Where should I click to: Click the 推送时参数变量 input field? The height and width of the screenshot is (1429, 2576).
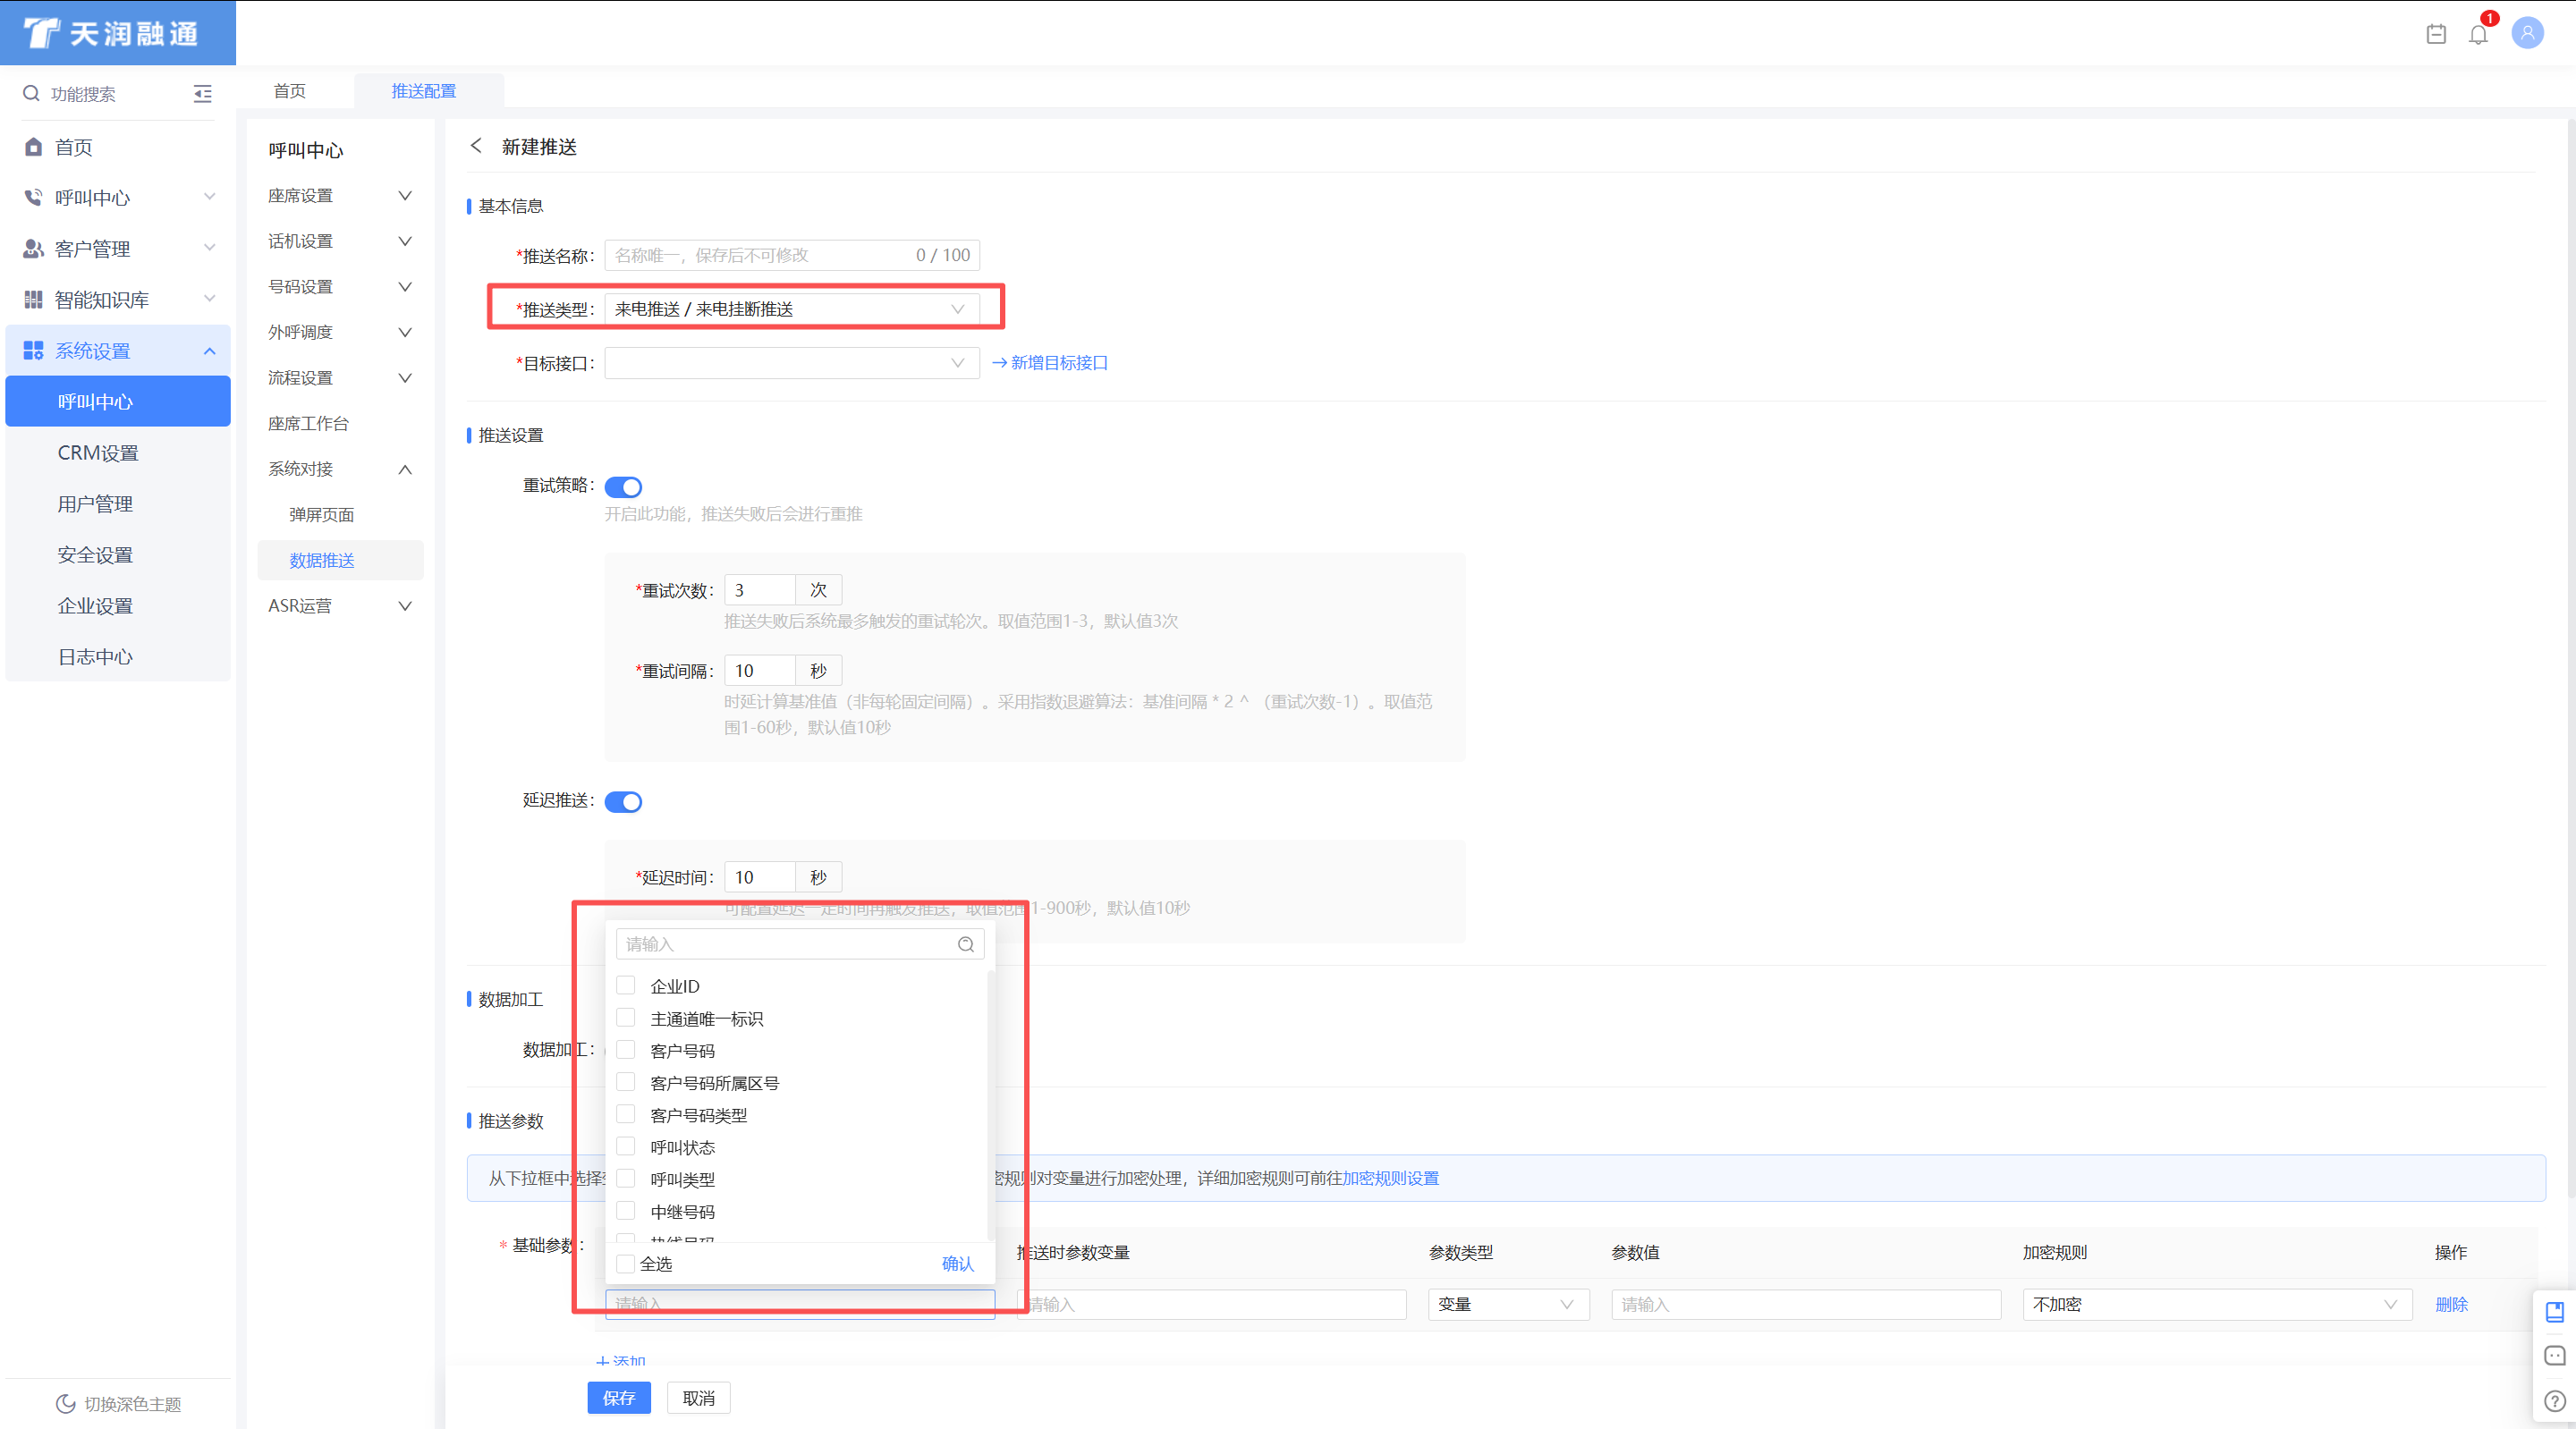click(x=1212, y=1304)
